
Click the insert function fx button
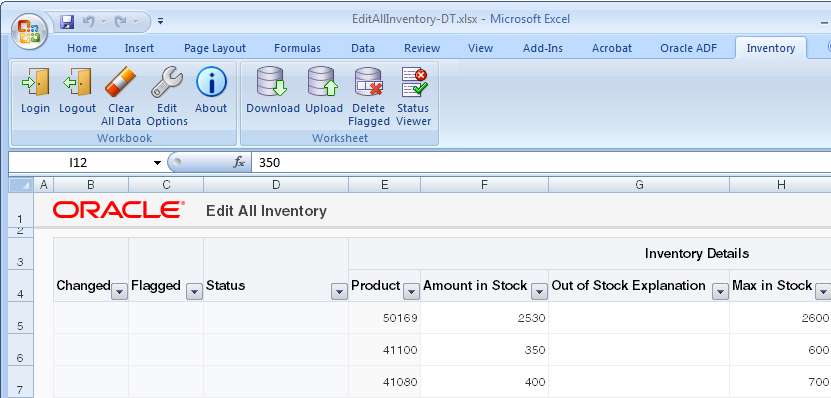click(x=239, y=163)
